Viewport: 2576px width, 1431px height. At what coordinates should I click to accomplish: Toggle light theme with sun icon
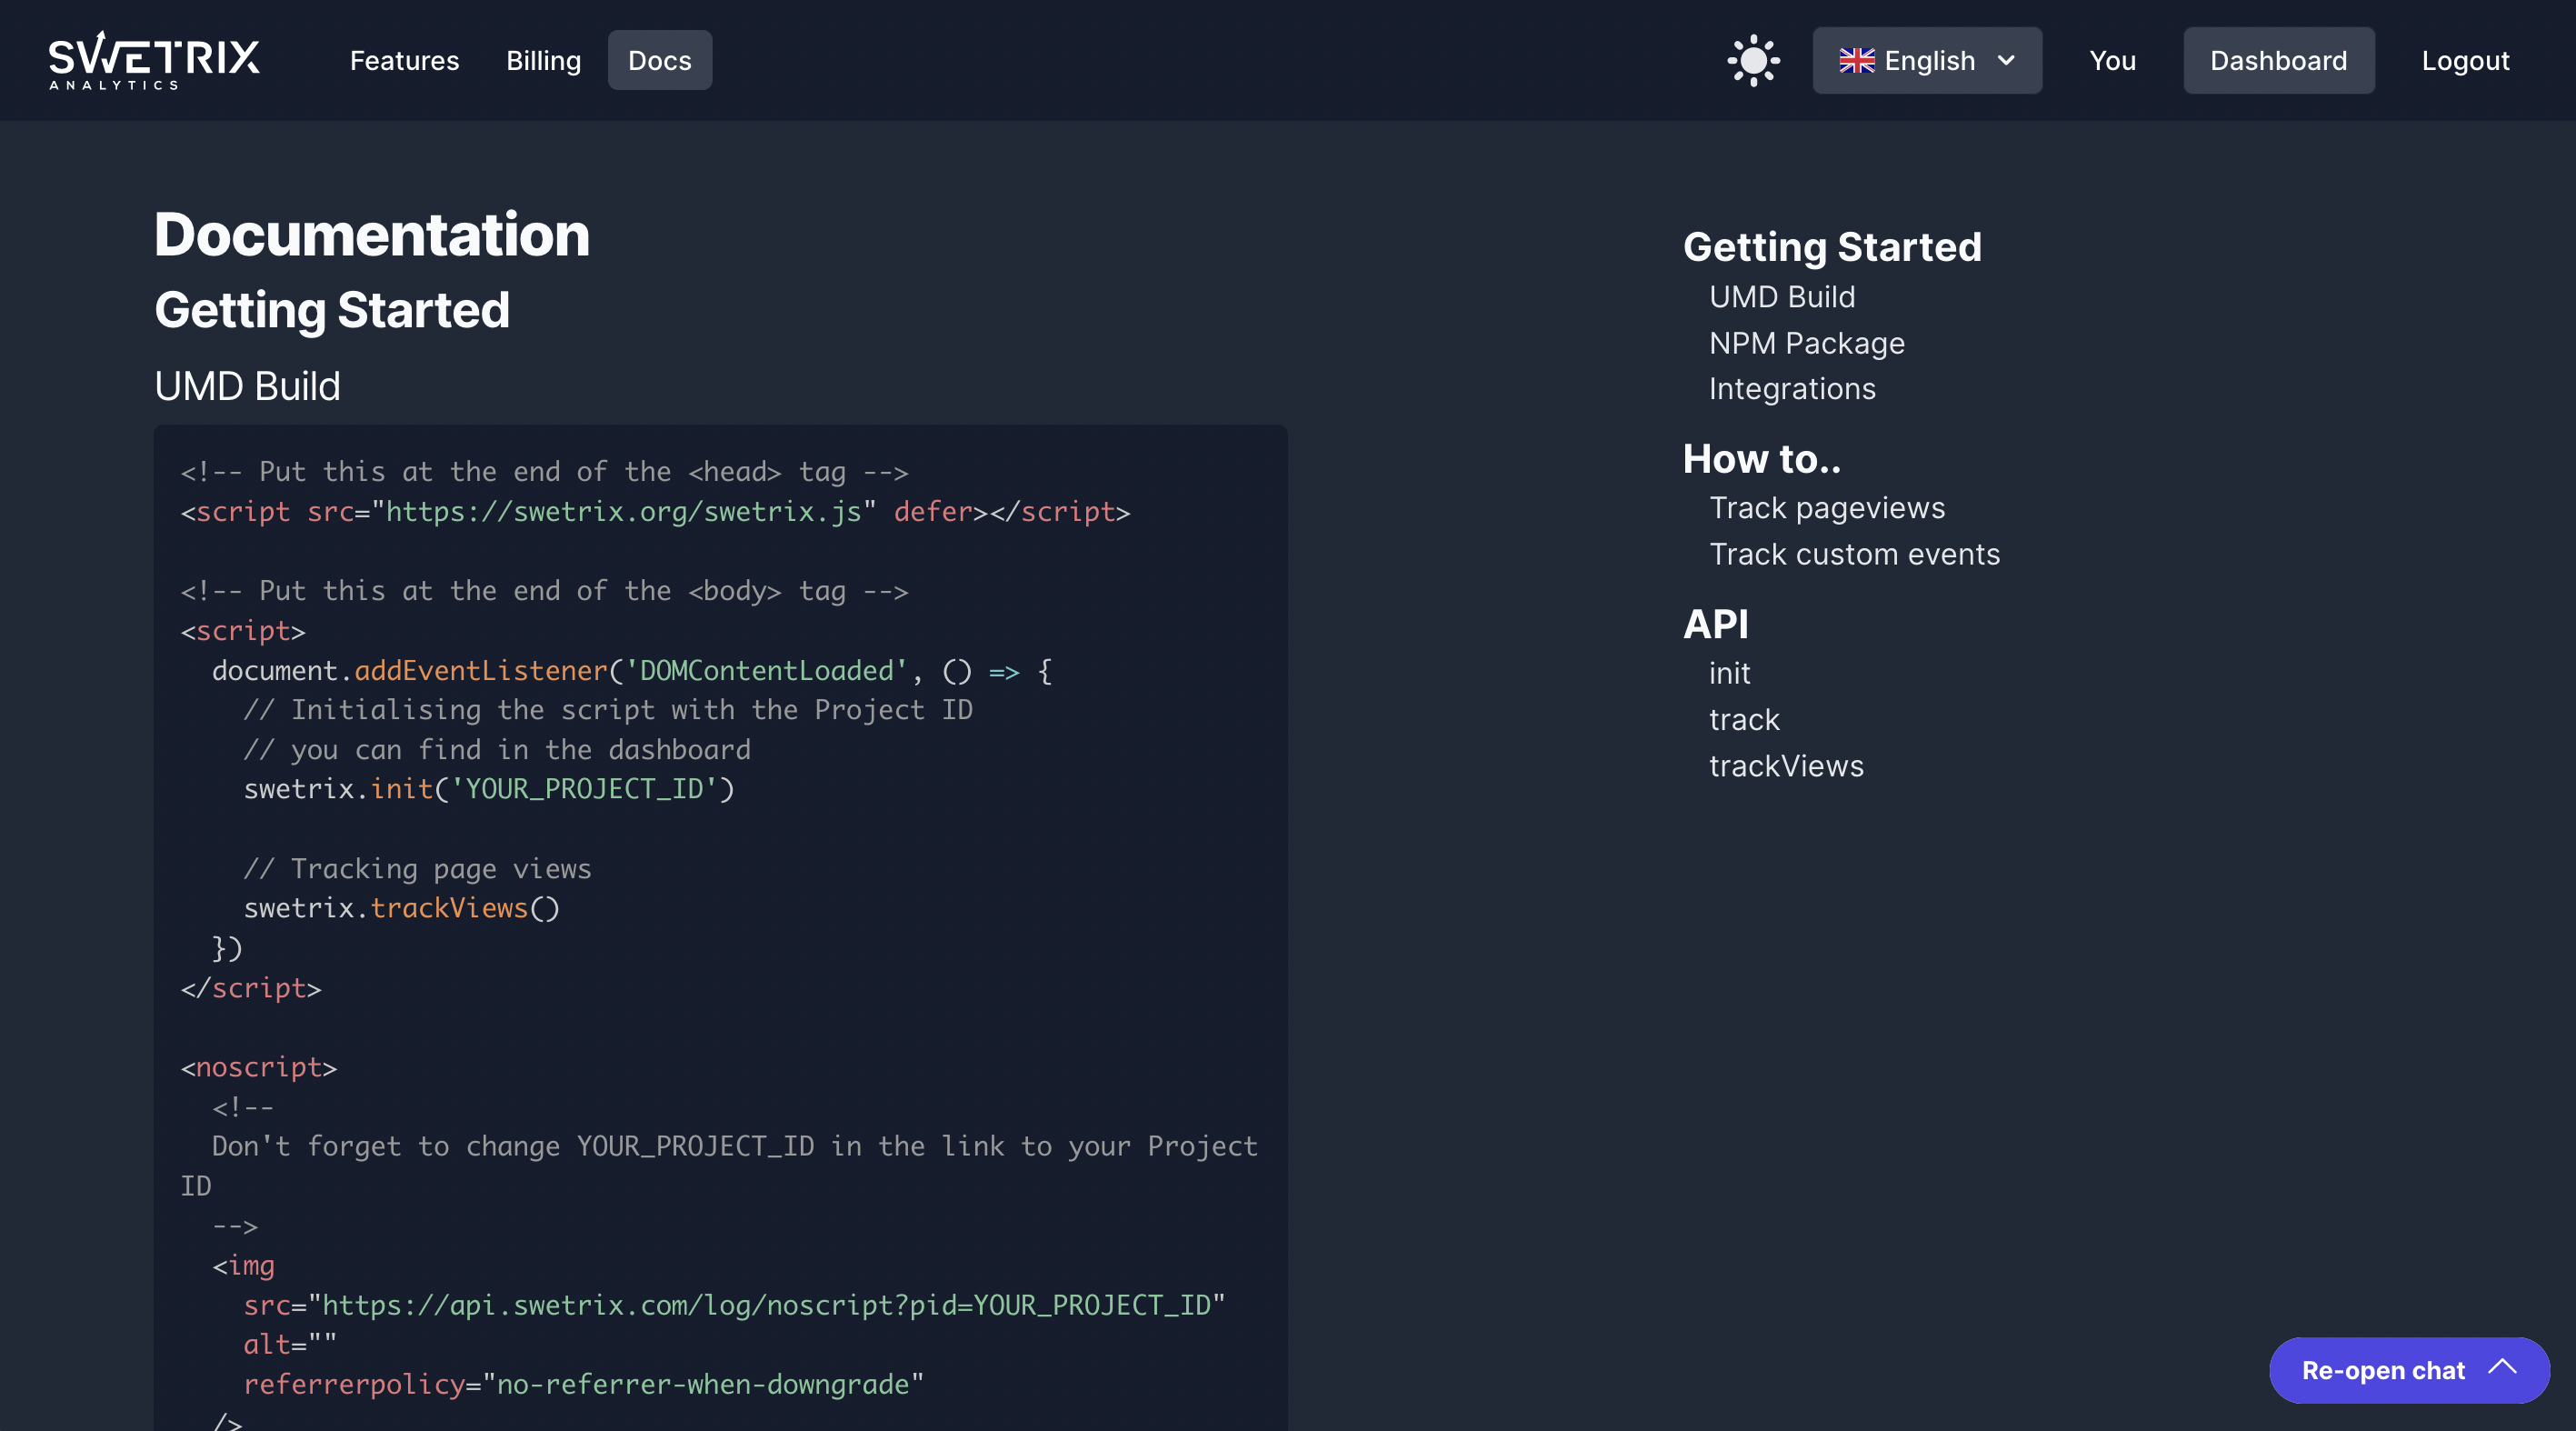[1753, 61]
